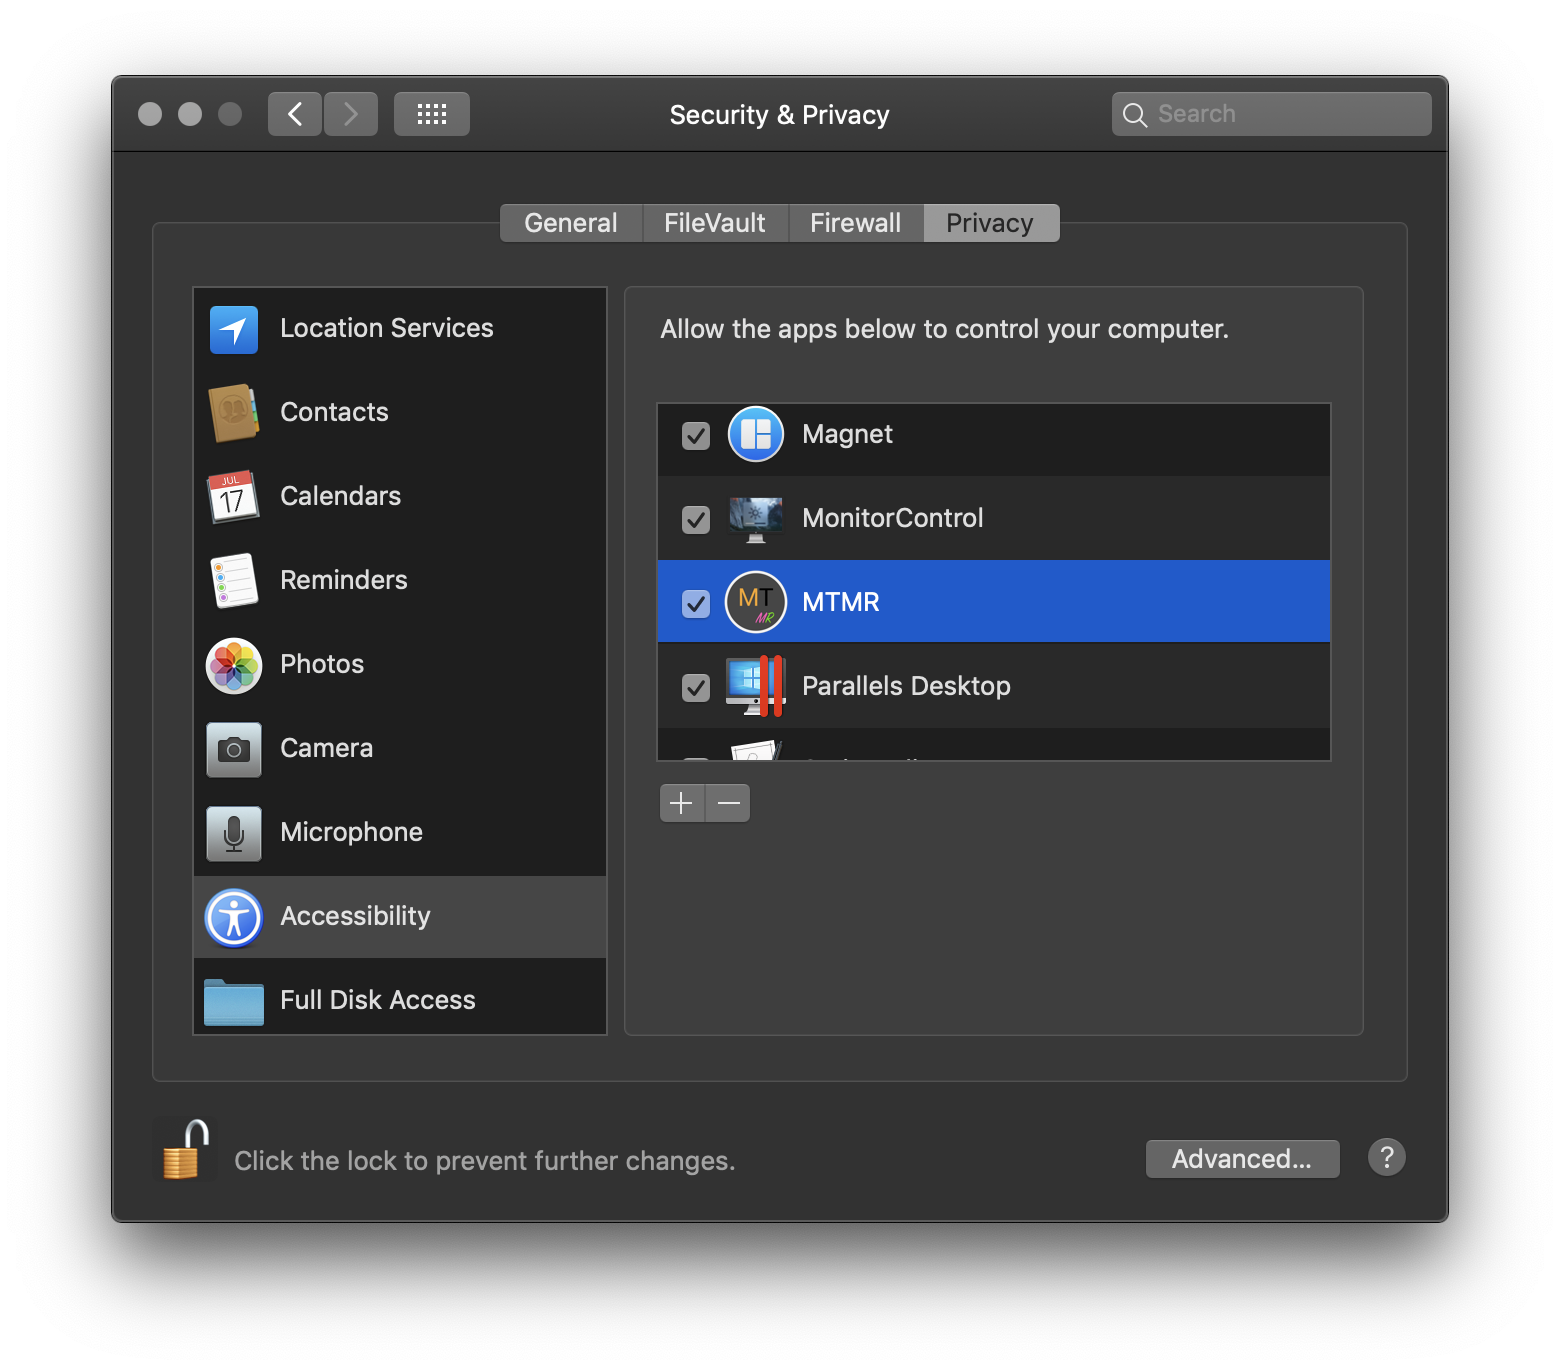Navigate back with the left arrow
The height and width of the screenshot is (1370, 1560).
click(294, 113)
